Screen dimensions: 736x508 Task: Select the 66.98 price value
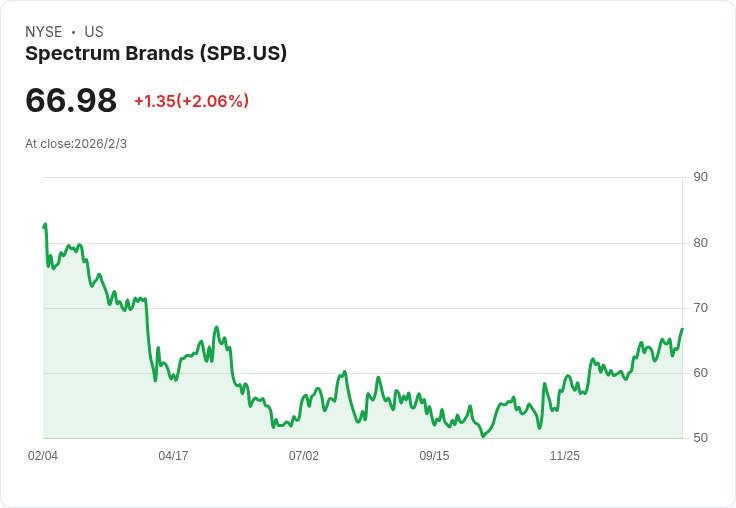71,100
